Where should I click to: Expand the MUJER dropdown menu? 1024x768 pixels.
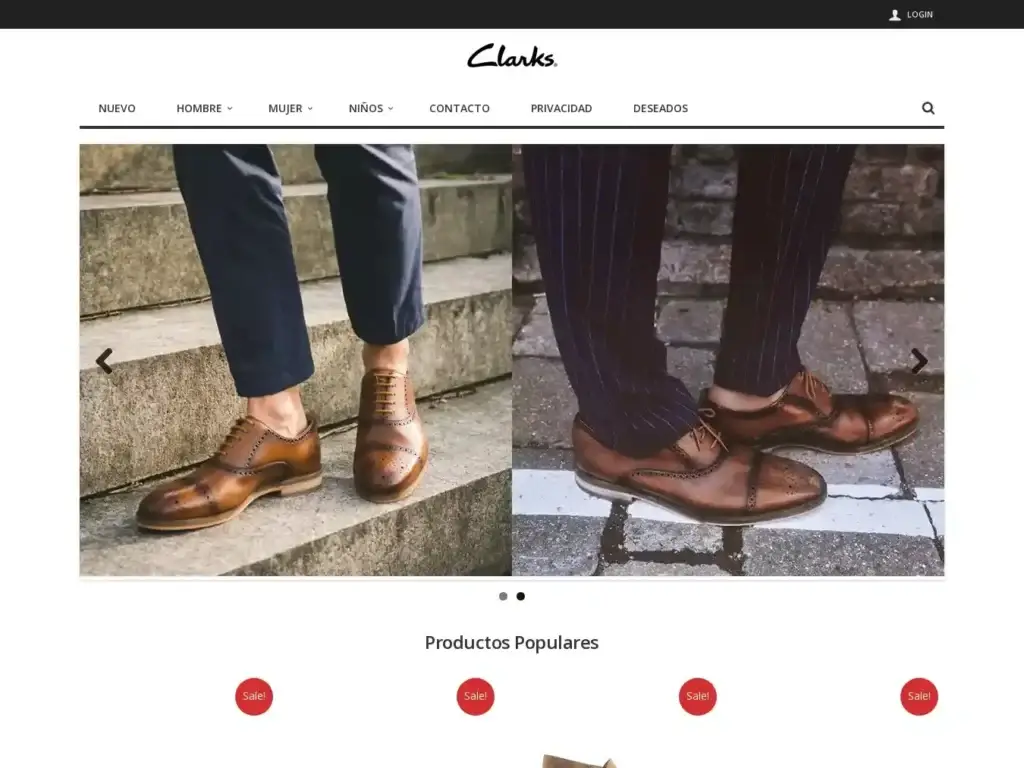290,108
